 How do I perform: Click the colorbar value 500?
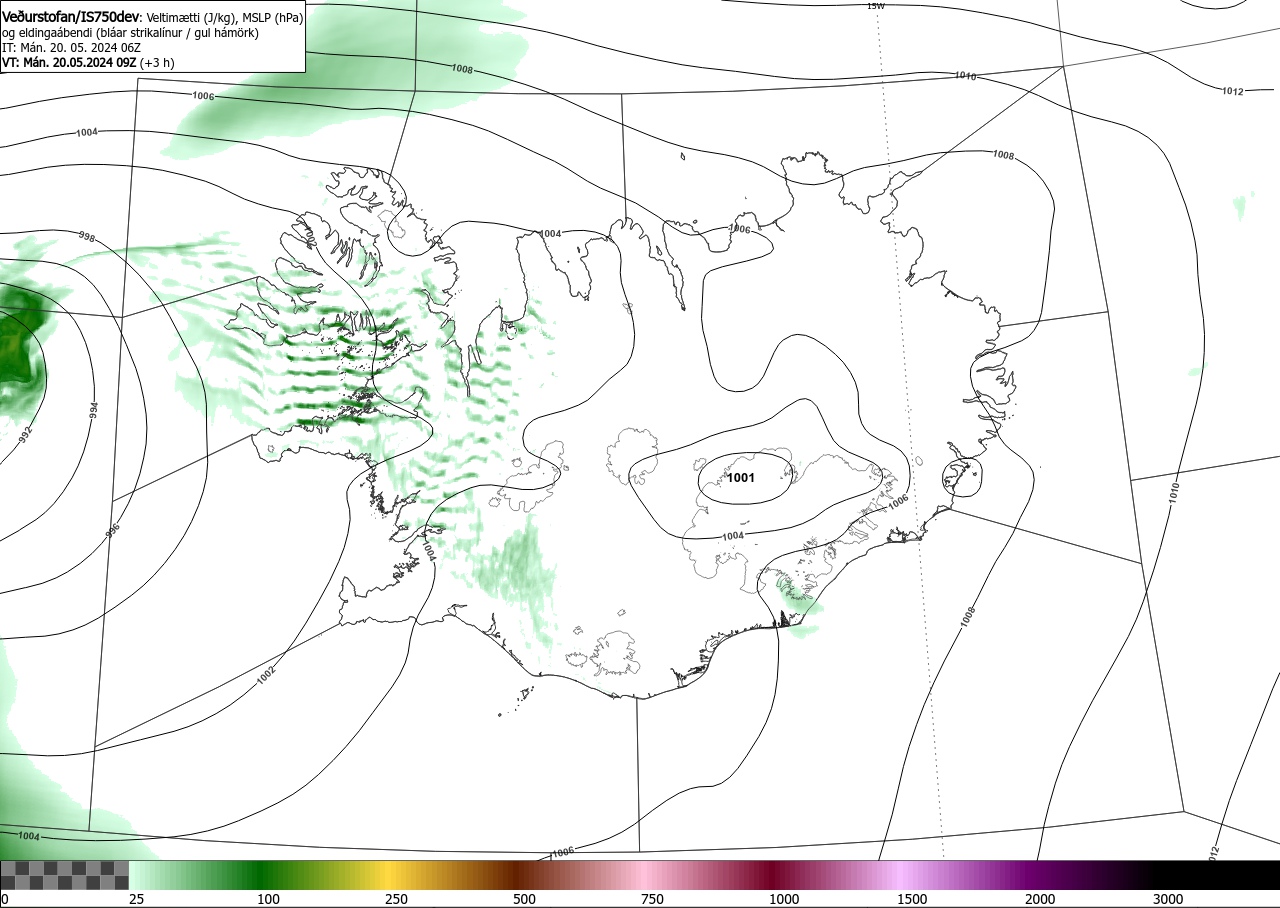tap(524, 899)
